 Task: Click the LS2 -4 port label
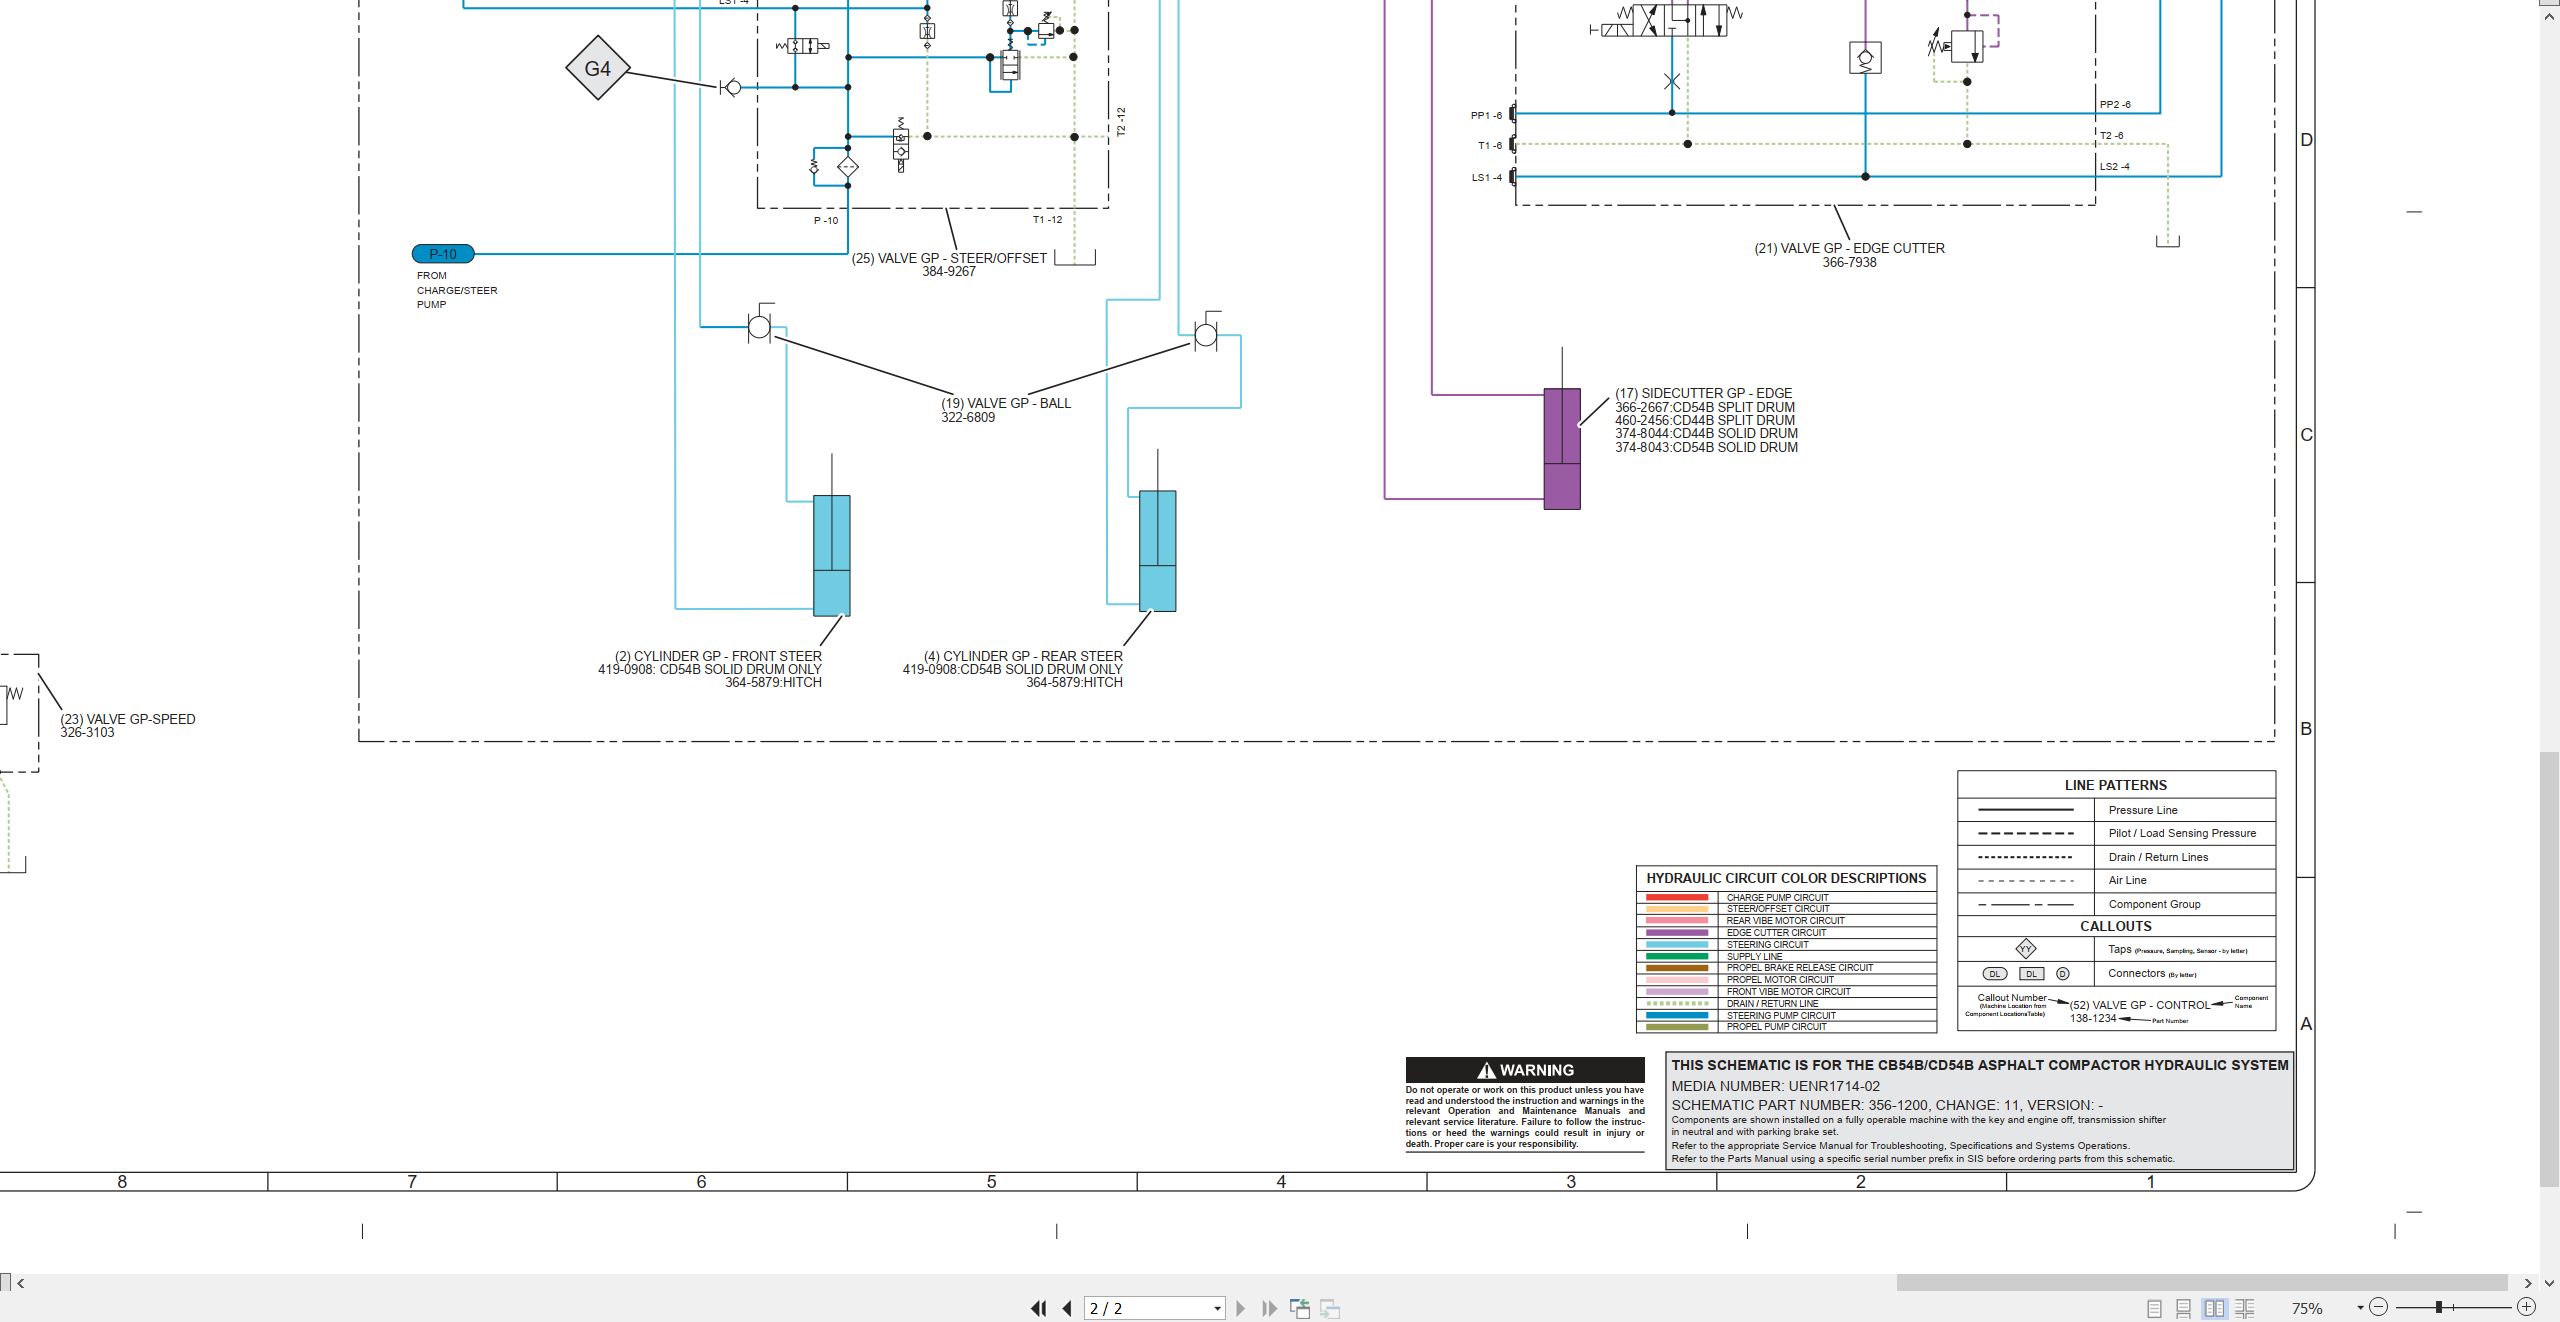(x=2115, y=166)
